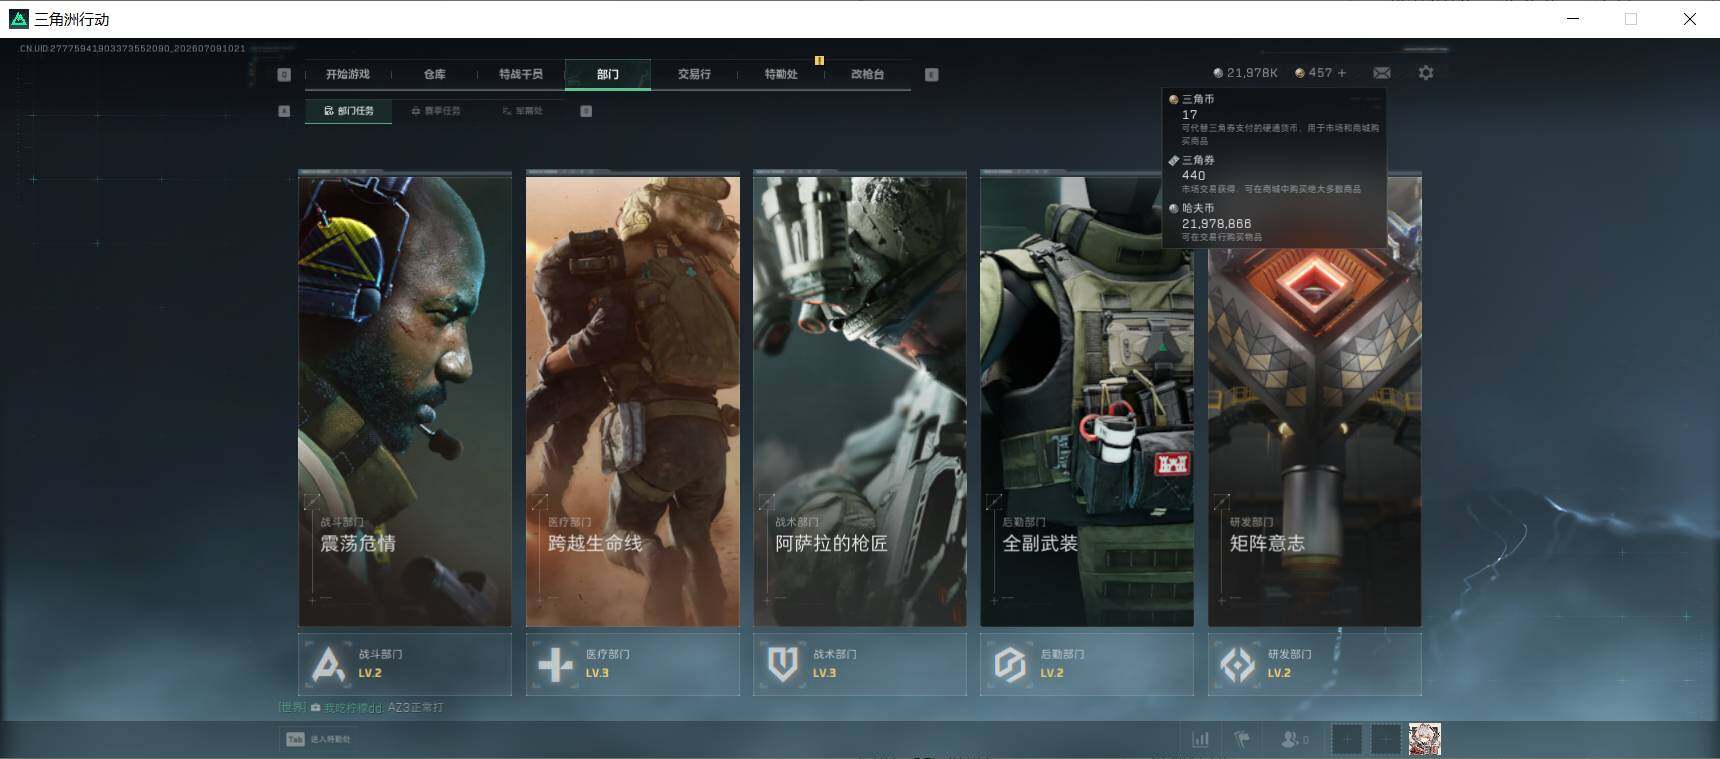Image resolution: width=1720 pixels, height=759 pixels.
Task: Click the first empty squad slot plus
Action: click(1347, 739)
